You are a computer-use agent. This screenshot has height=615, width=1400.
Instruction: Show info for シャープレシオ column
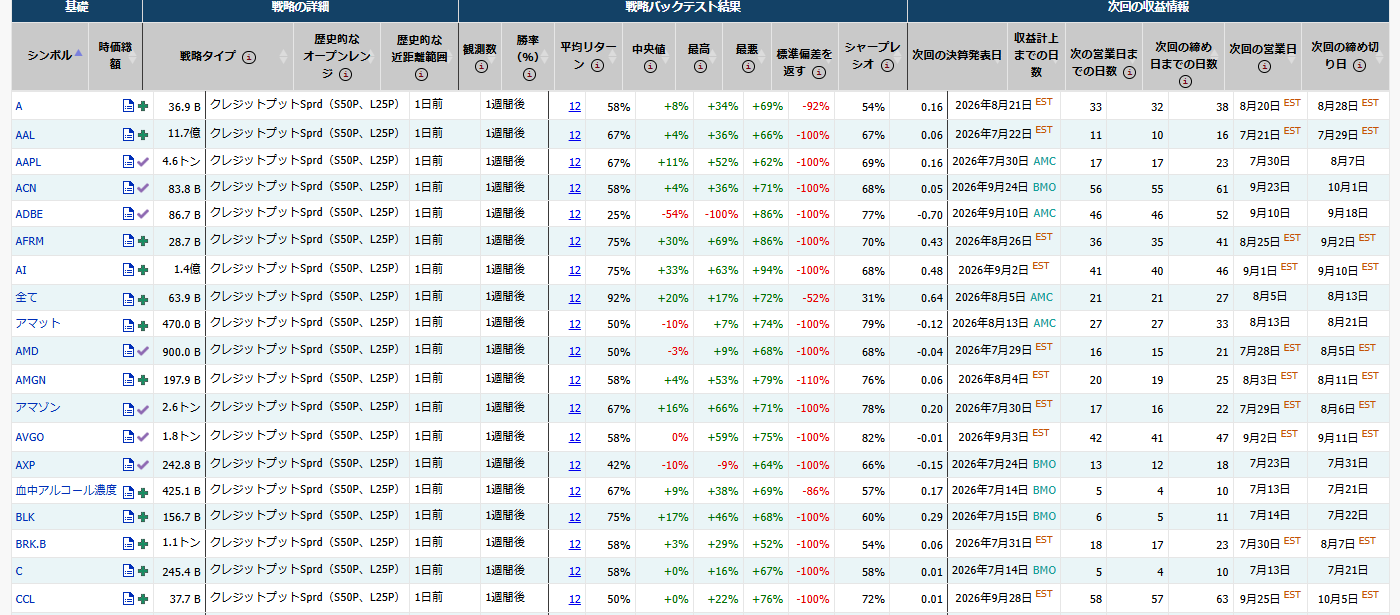(x=886, y=64)
